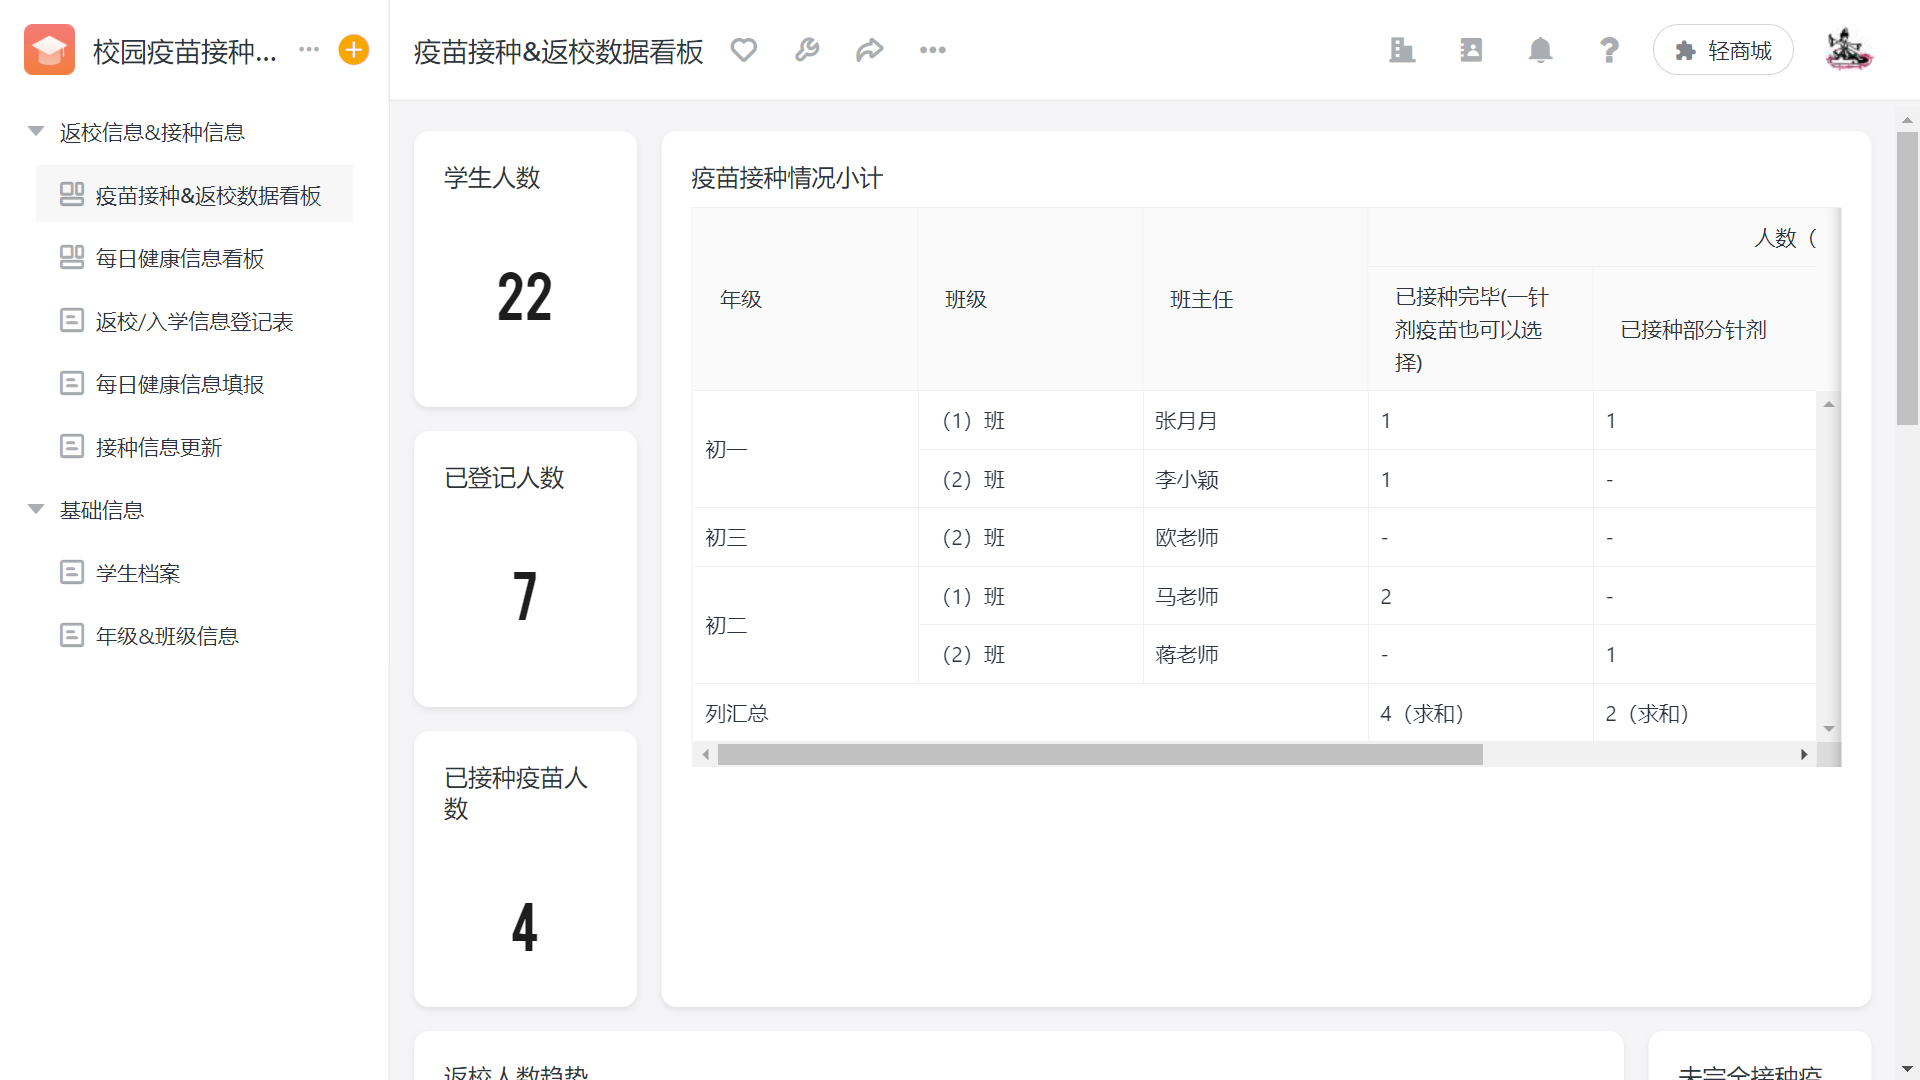Favorite the dashboard with heart icon
Image resolution: width=1920 pixels, height=1080 pixels.
pyautogui.click(x=743, y=50)
